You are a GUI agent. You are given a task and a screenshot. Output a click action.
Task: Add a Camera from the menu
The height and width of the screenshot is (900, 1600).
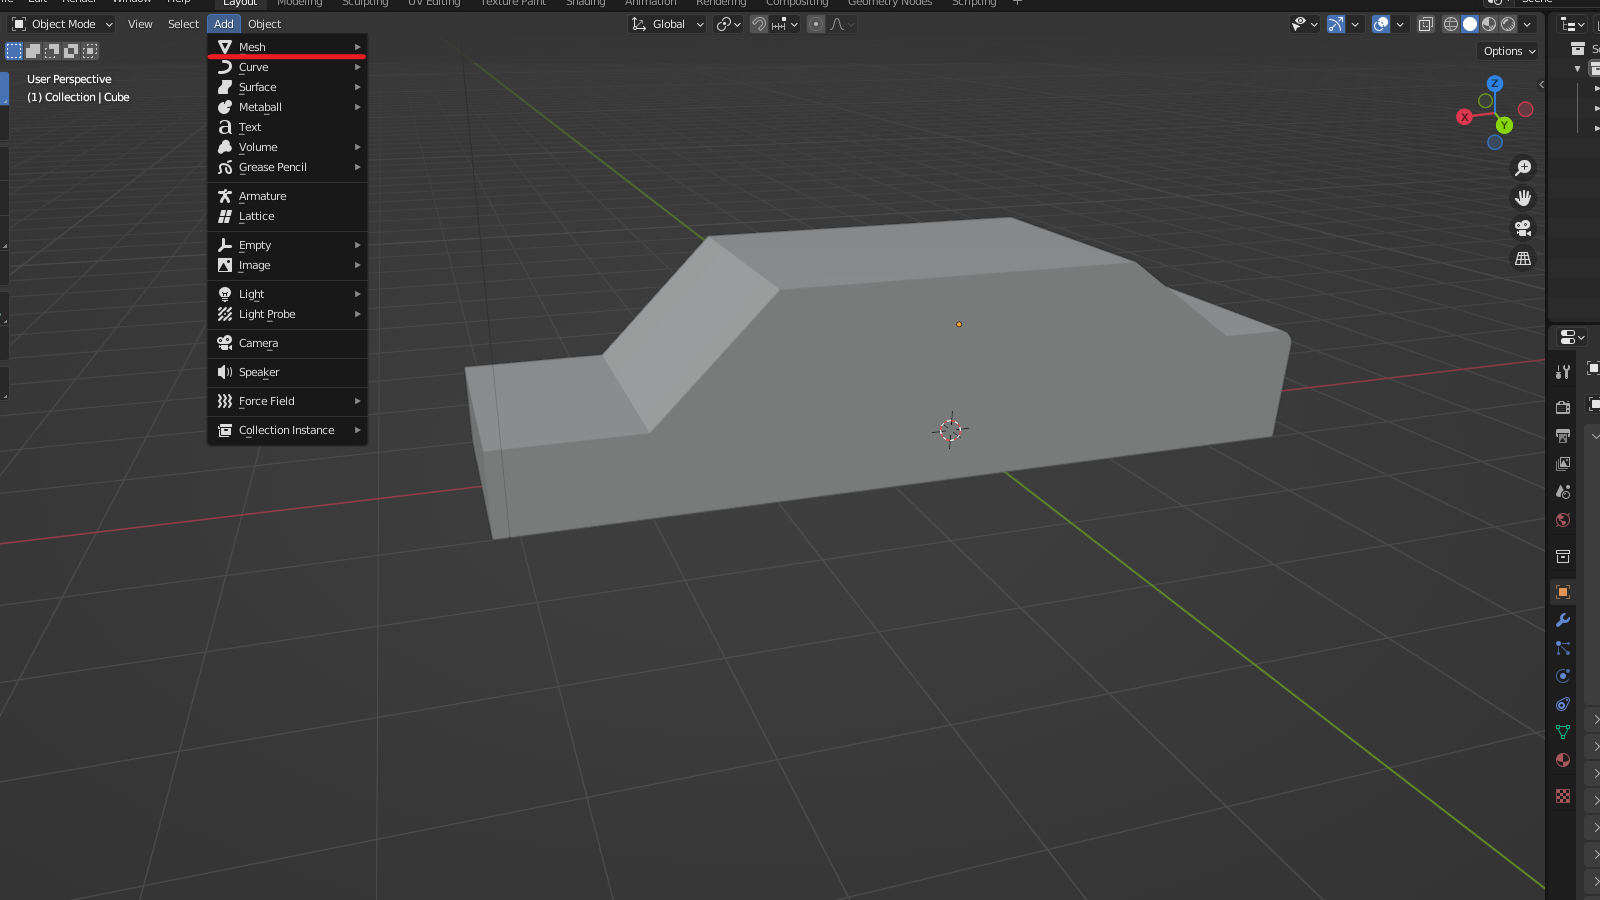click(x=288, y=343)
